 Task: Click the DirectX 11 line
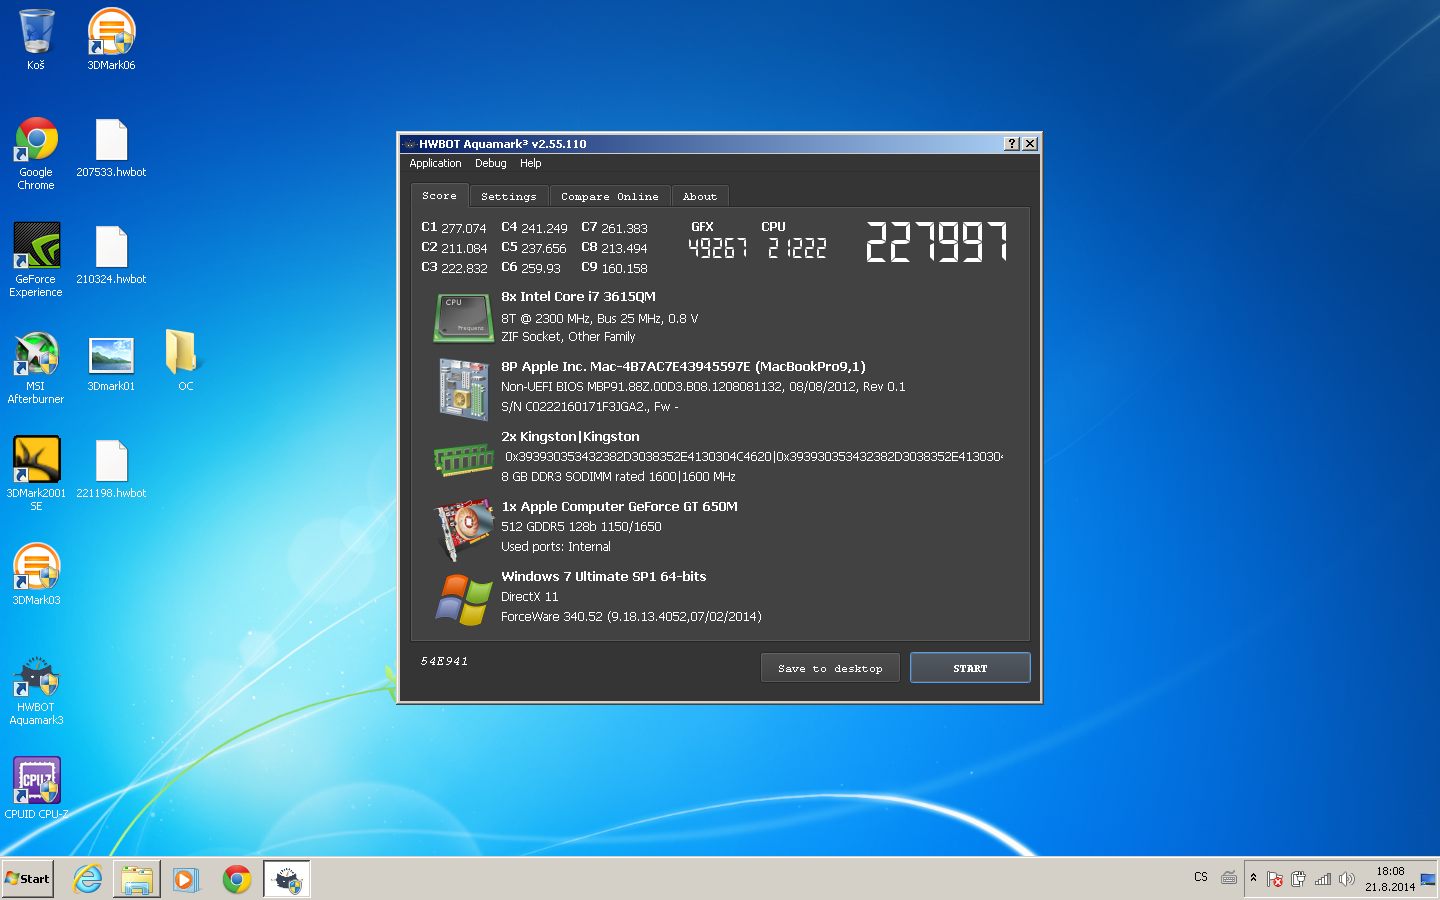(x=530, y=597)
